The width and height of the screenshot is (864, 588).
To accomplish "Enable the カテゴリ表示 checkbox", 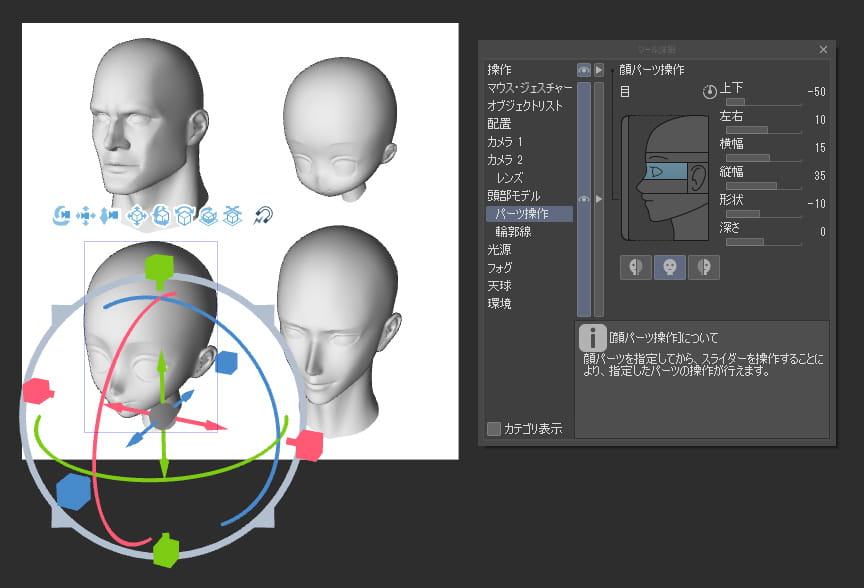I will coord(494,428).
